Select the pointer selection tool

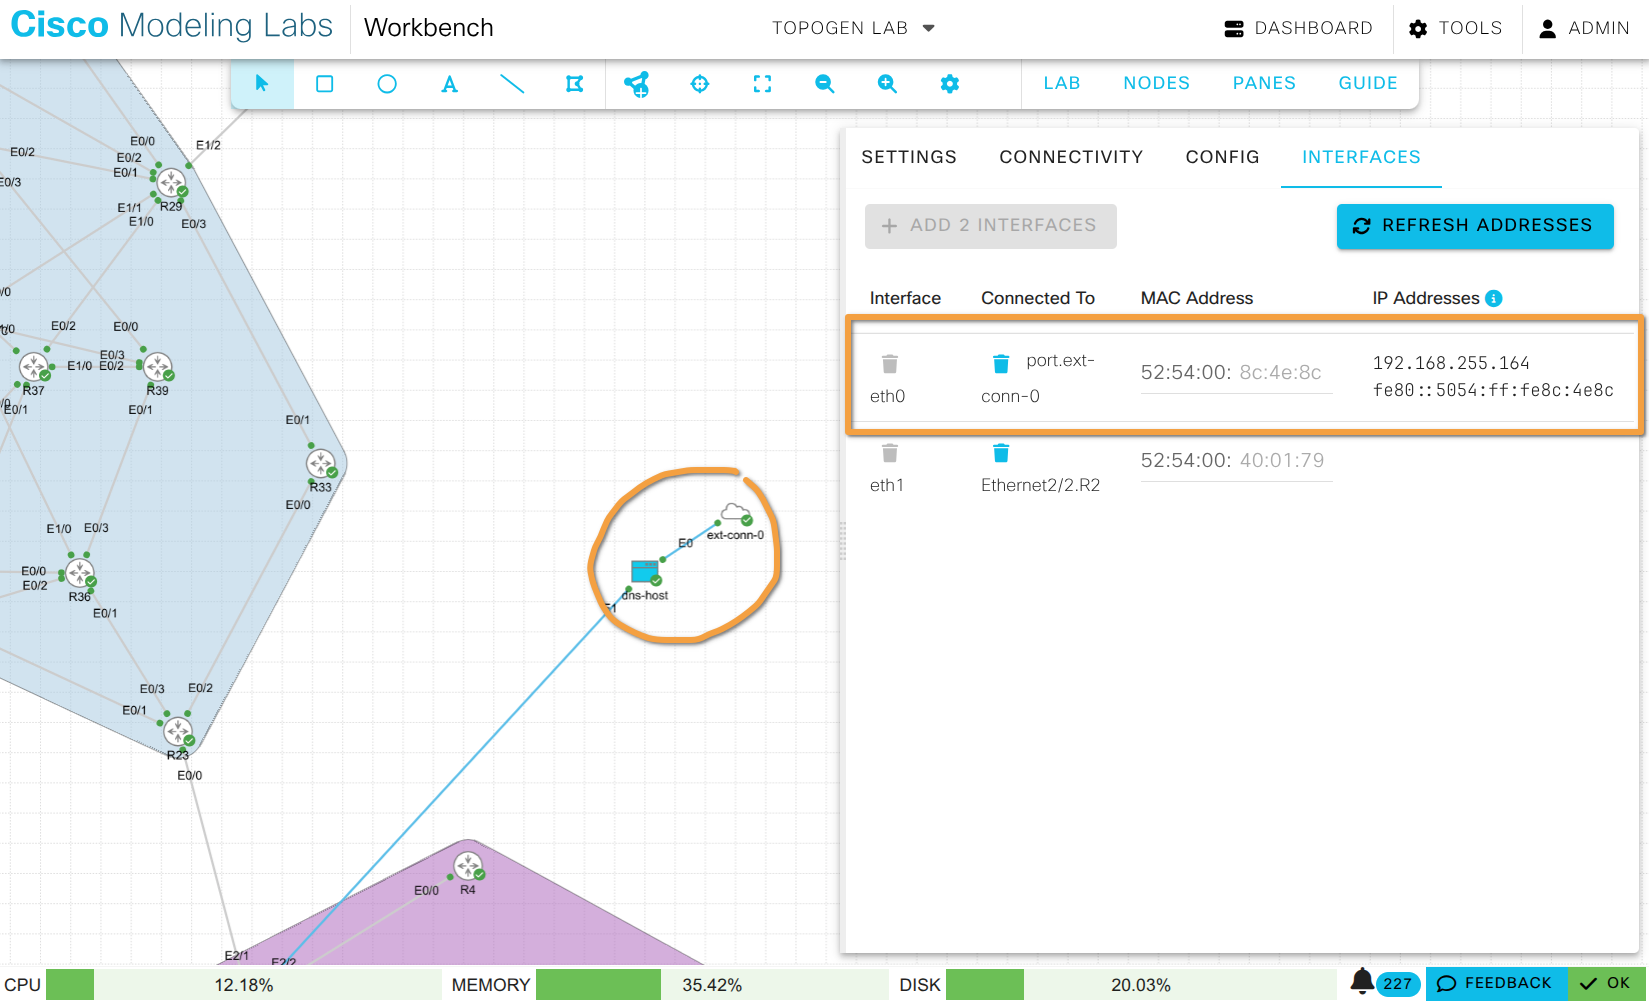[x=262, y=84]
